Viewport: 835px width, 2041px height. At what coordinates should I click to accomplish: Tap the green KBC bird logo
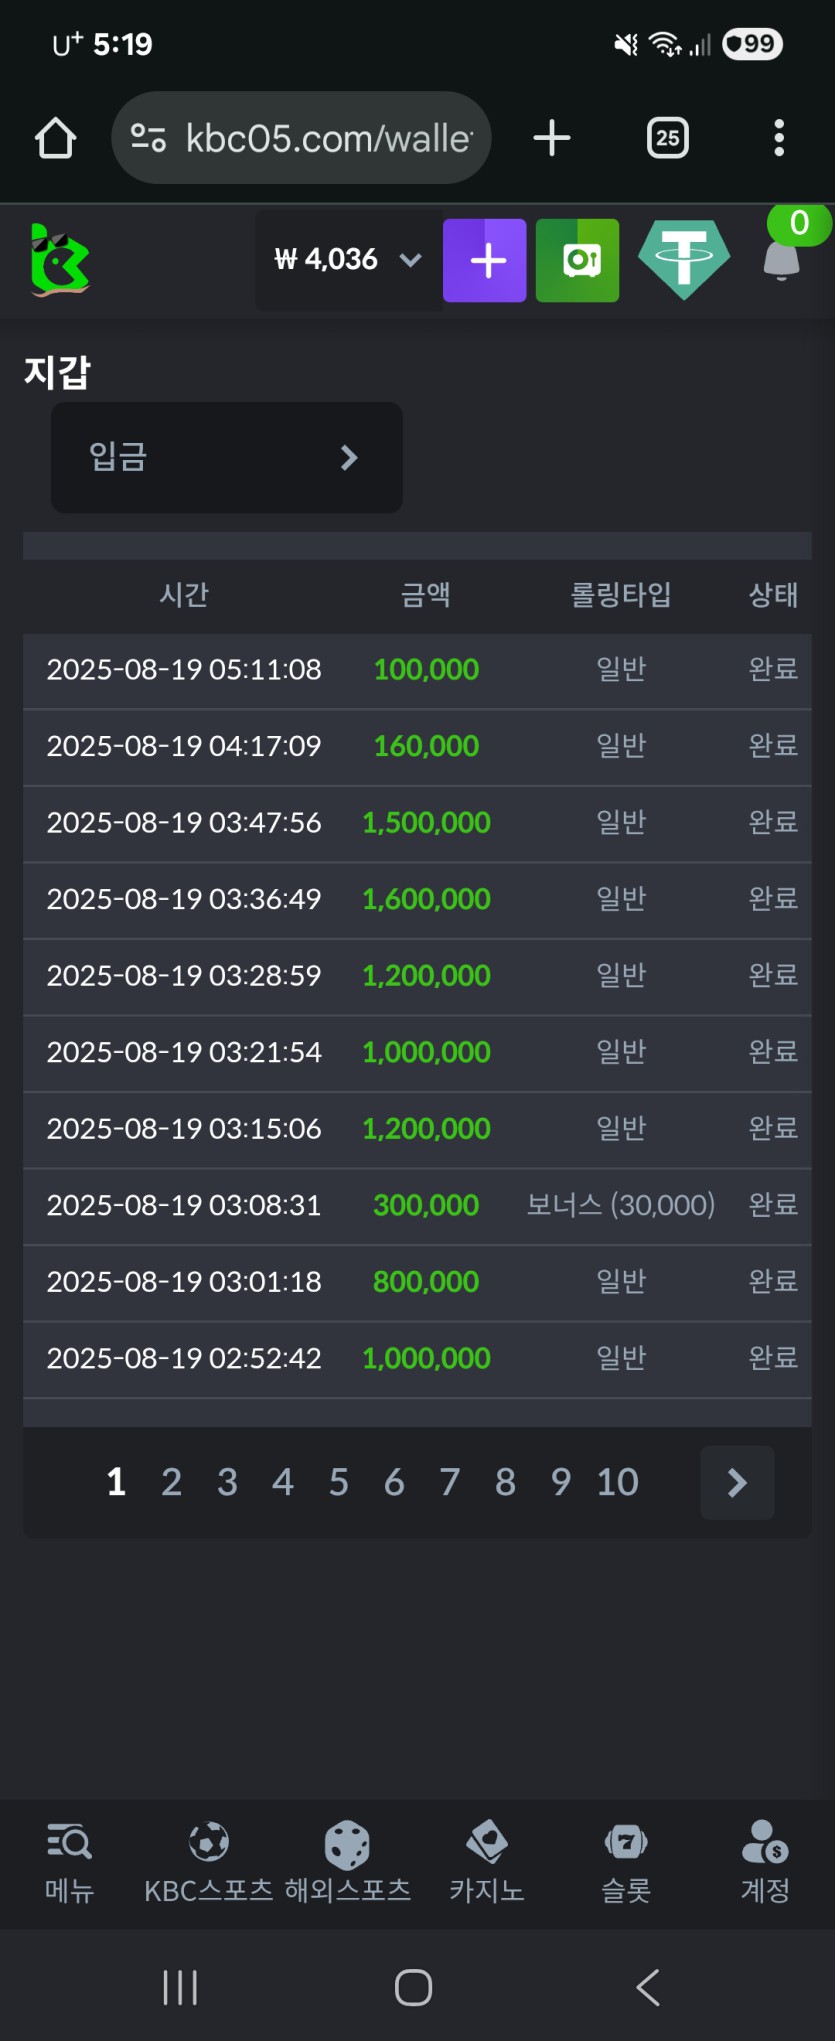pos(60,260)
